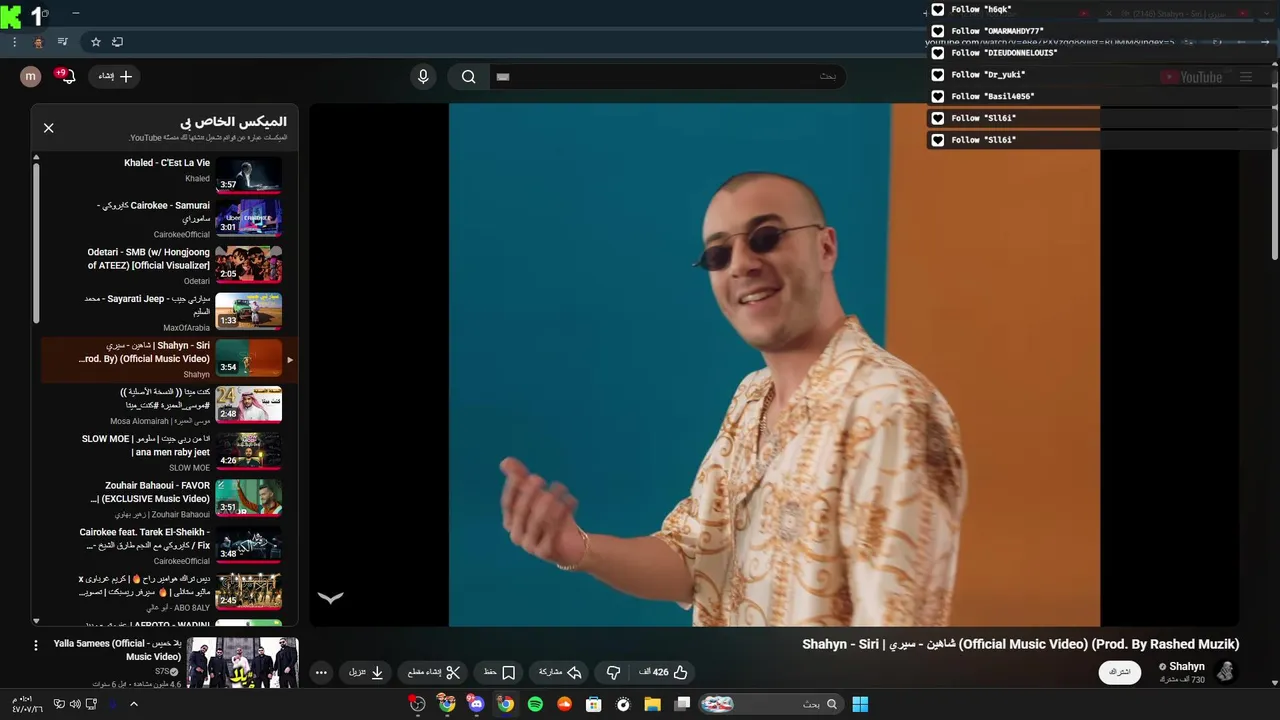Open options menu for Yalla 5amees video
Viewport: 1280px width, 720px height.
[x=36, y=645]
